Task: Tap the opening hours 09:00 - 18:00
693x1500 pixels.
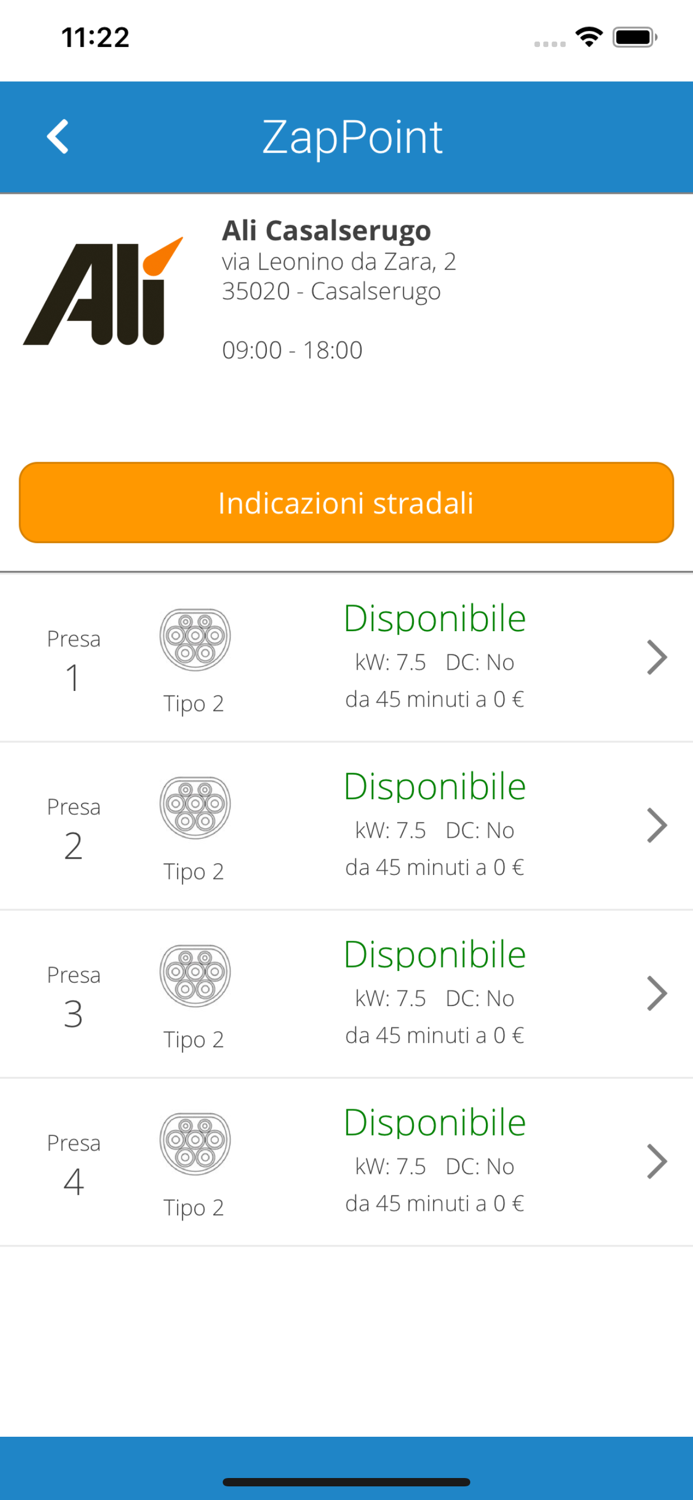Action: coord(293,350)
